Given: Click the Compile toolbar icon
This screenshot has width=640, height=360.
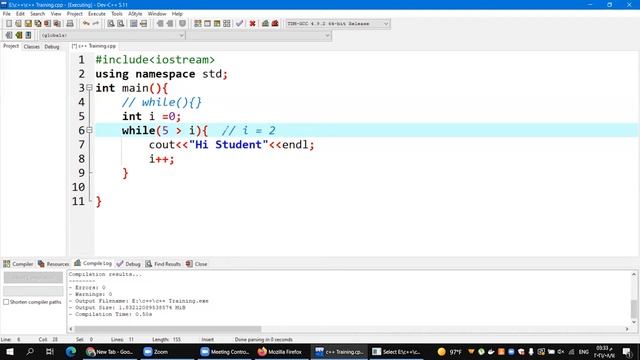Looking at the screenshot, I should (x=198, y=24).
